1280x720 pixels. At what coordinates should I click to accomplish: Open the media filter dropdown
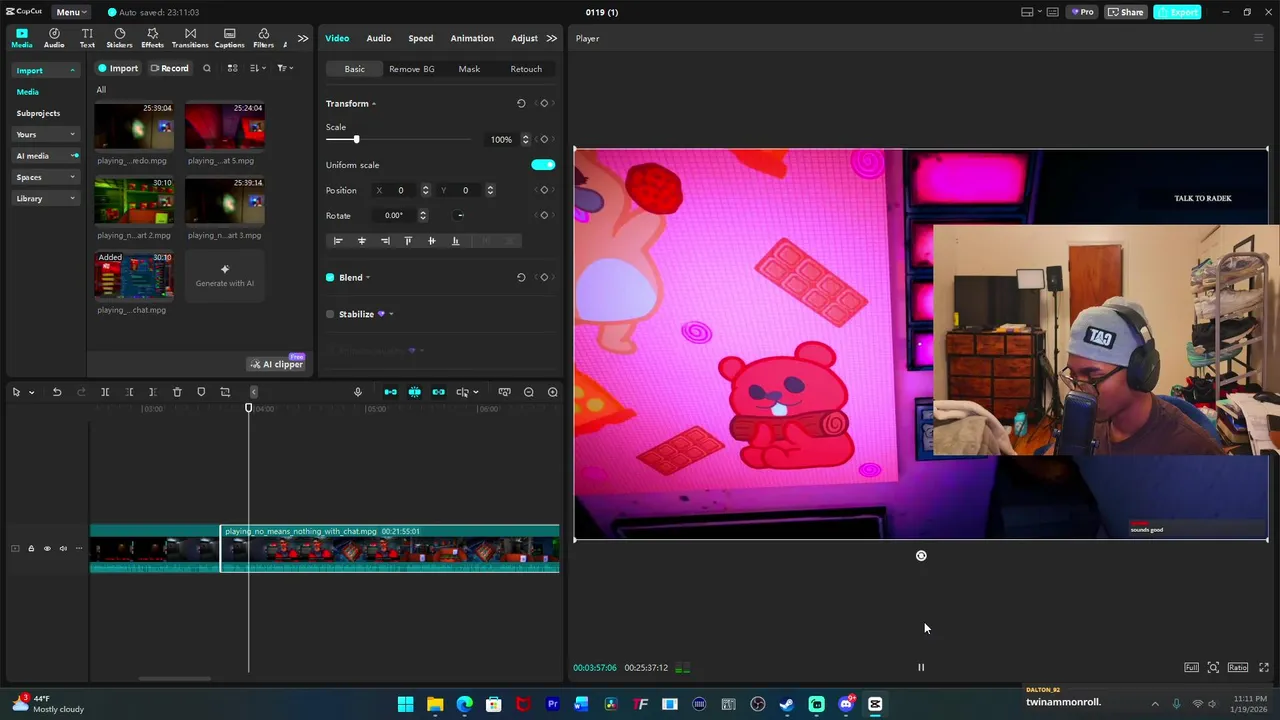pyautogui.click(x=285, y=68)
